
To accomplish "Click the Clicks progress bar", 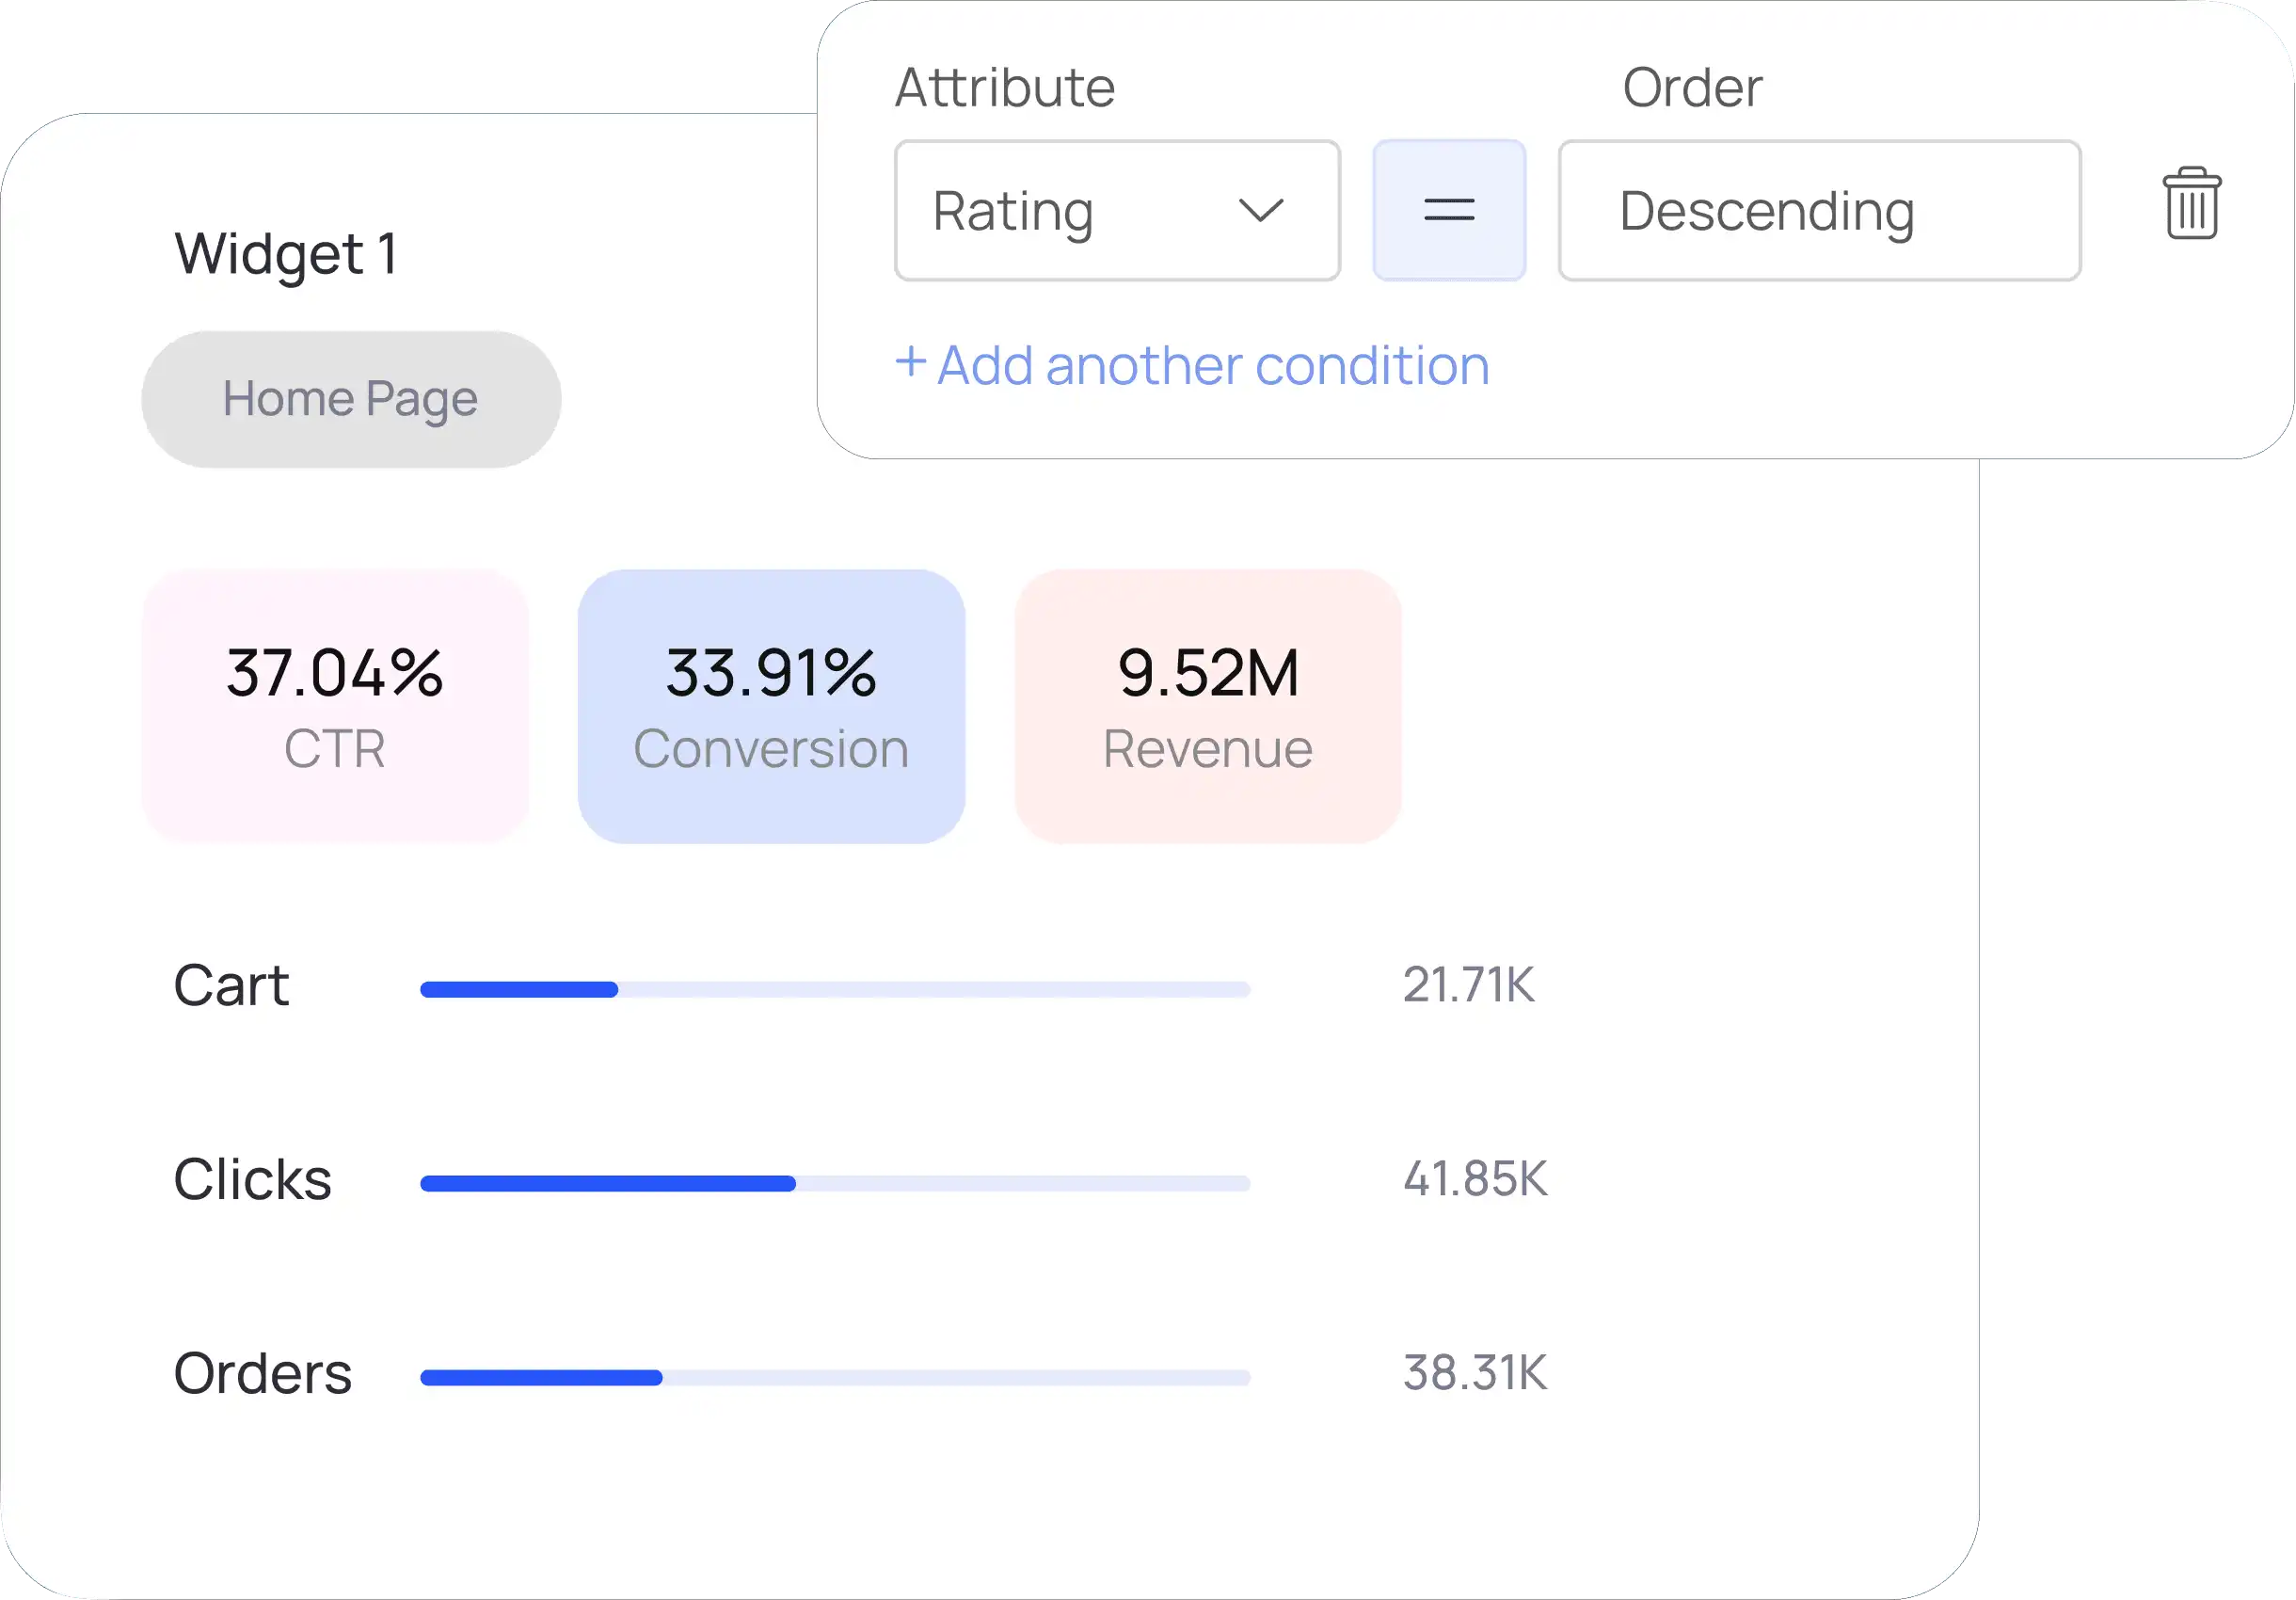I will [834, 1183].
